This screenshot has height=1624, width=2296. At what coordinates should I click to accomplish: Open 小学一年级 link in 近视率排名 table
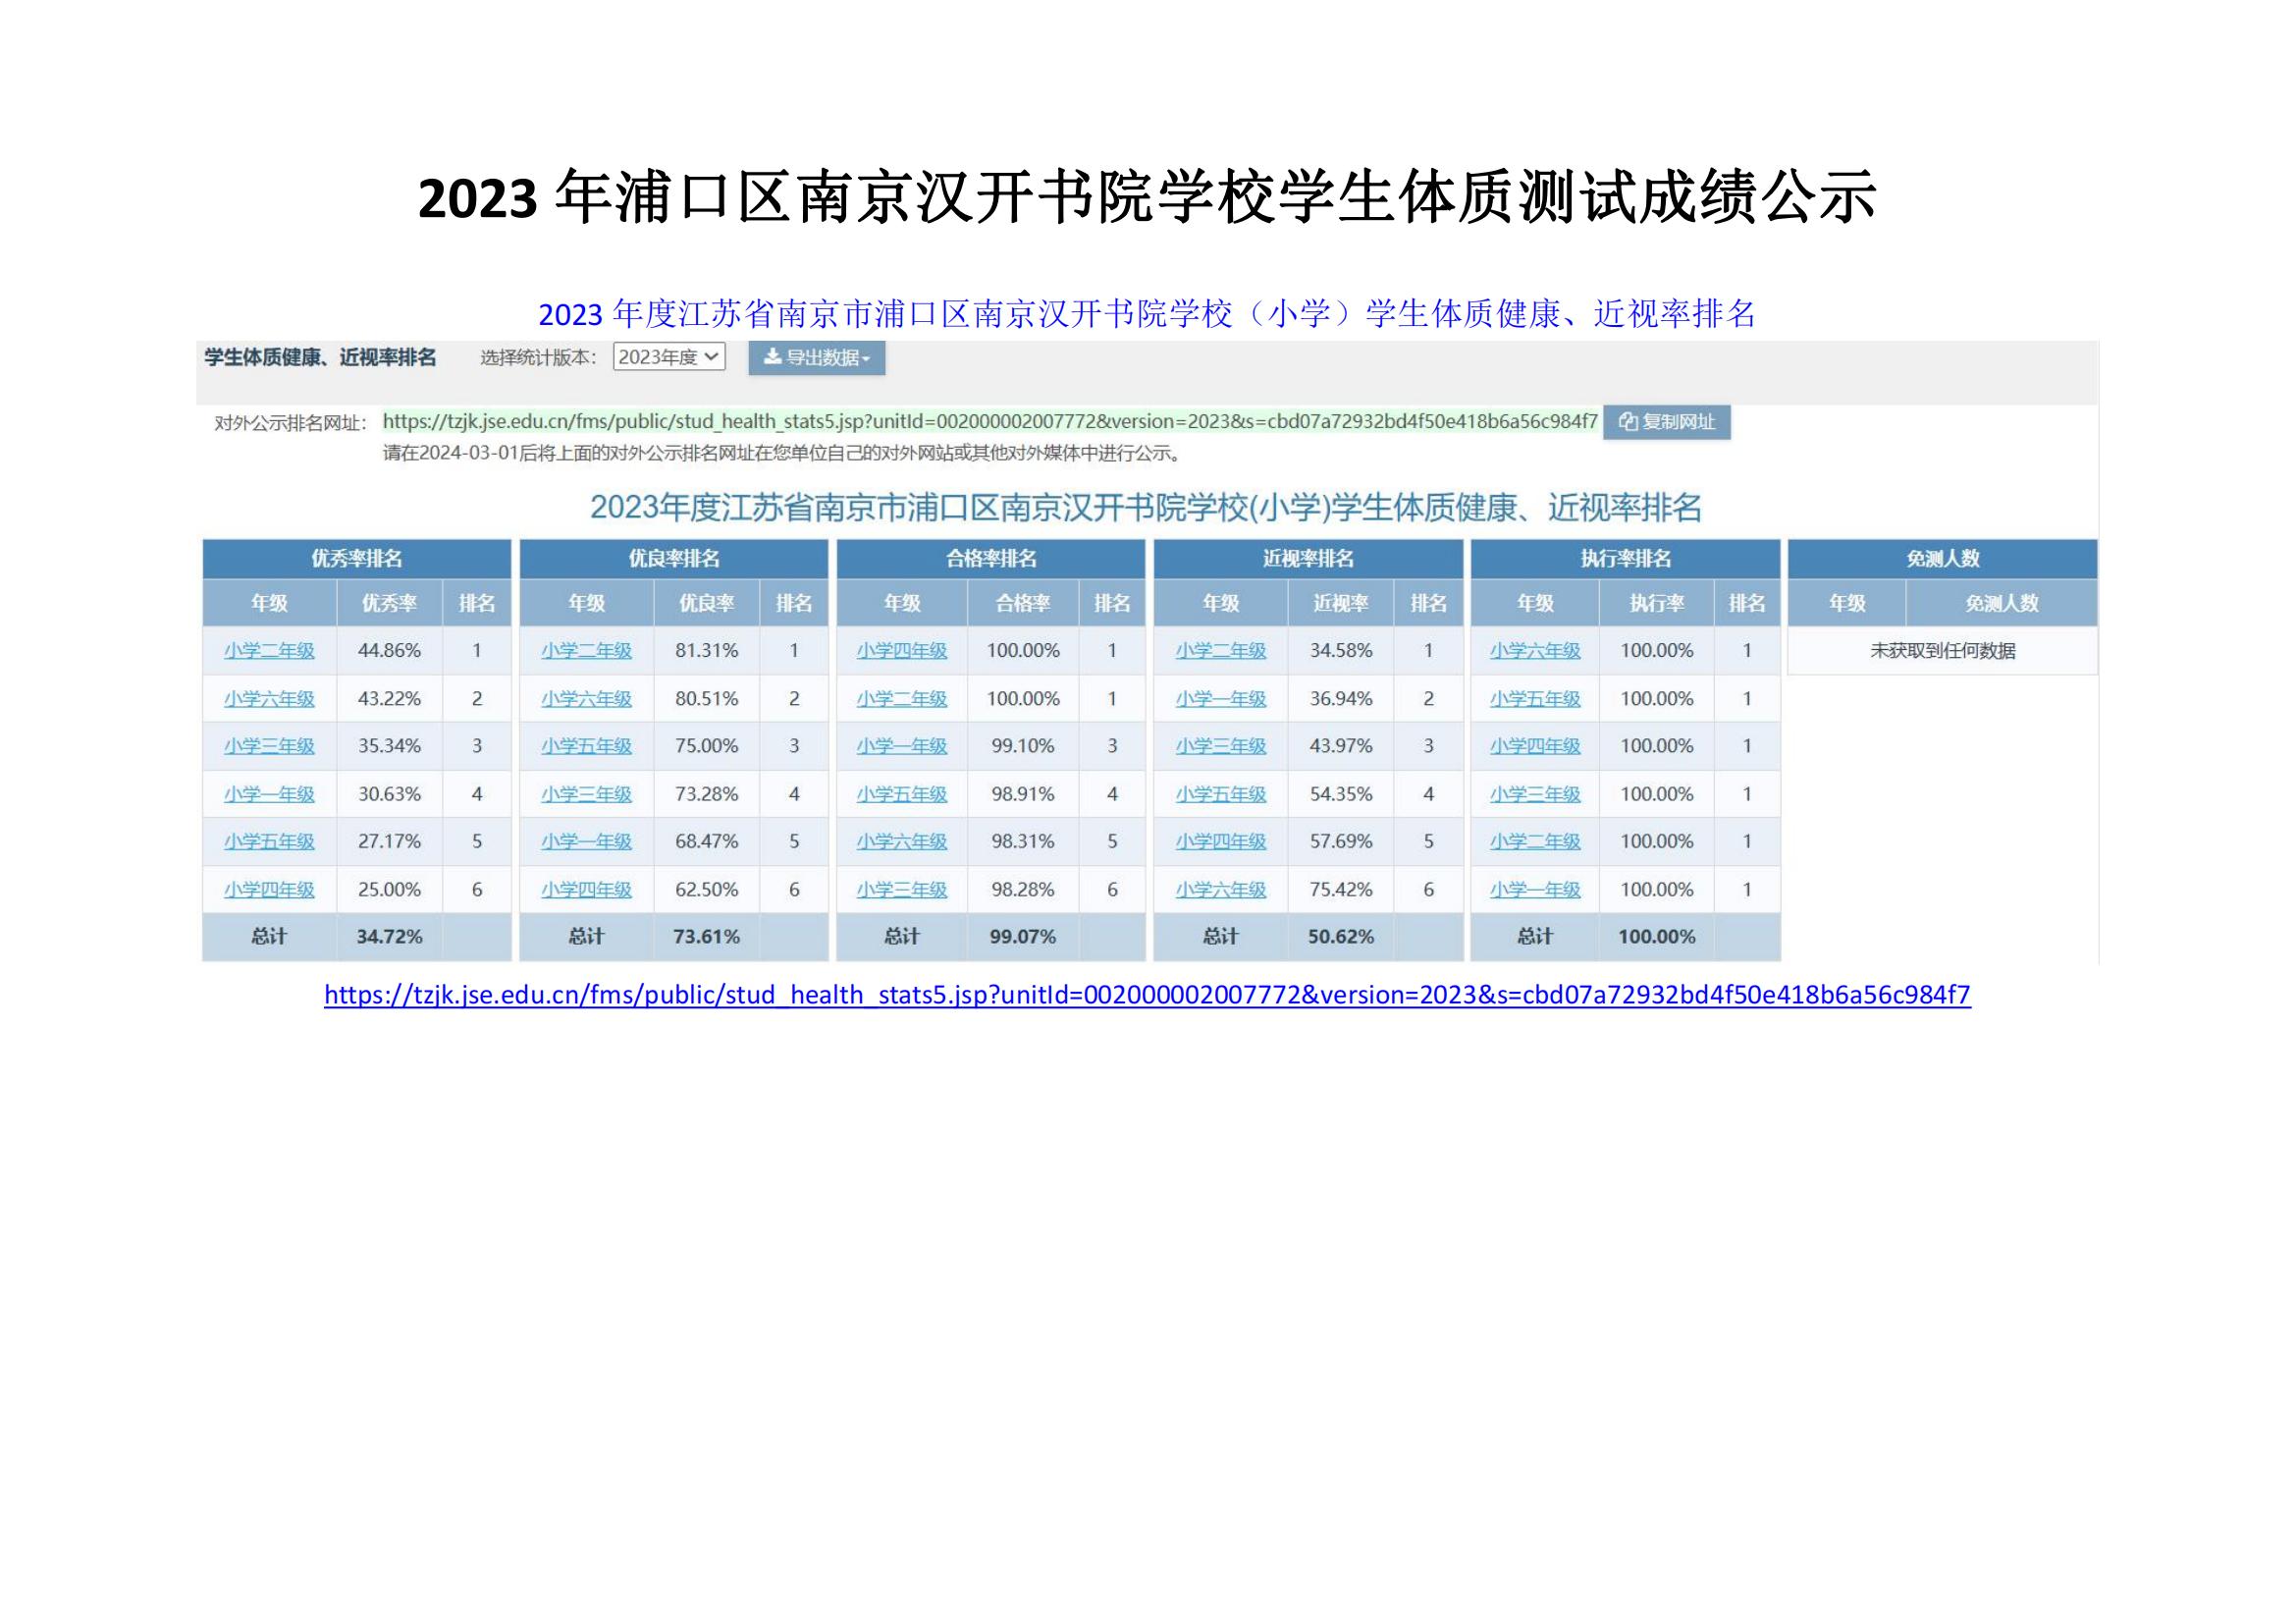(x=1221, y=699)
